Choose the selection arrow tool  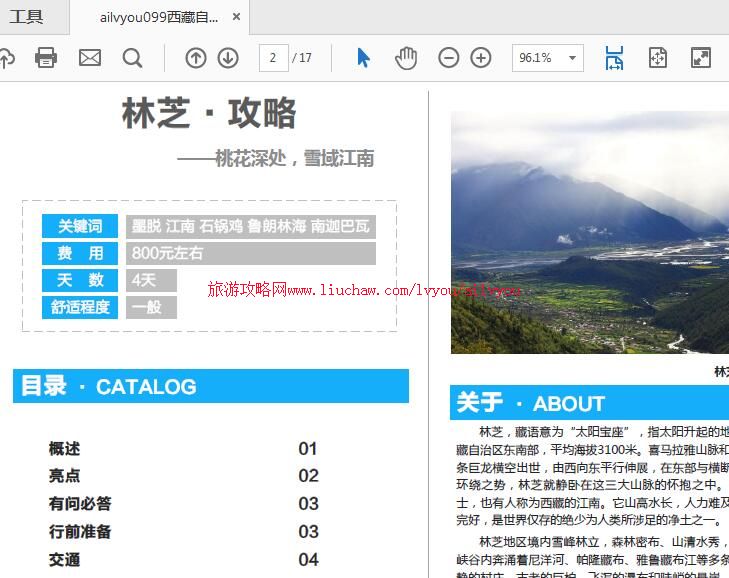363,58
